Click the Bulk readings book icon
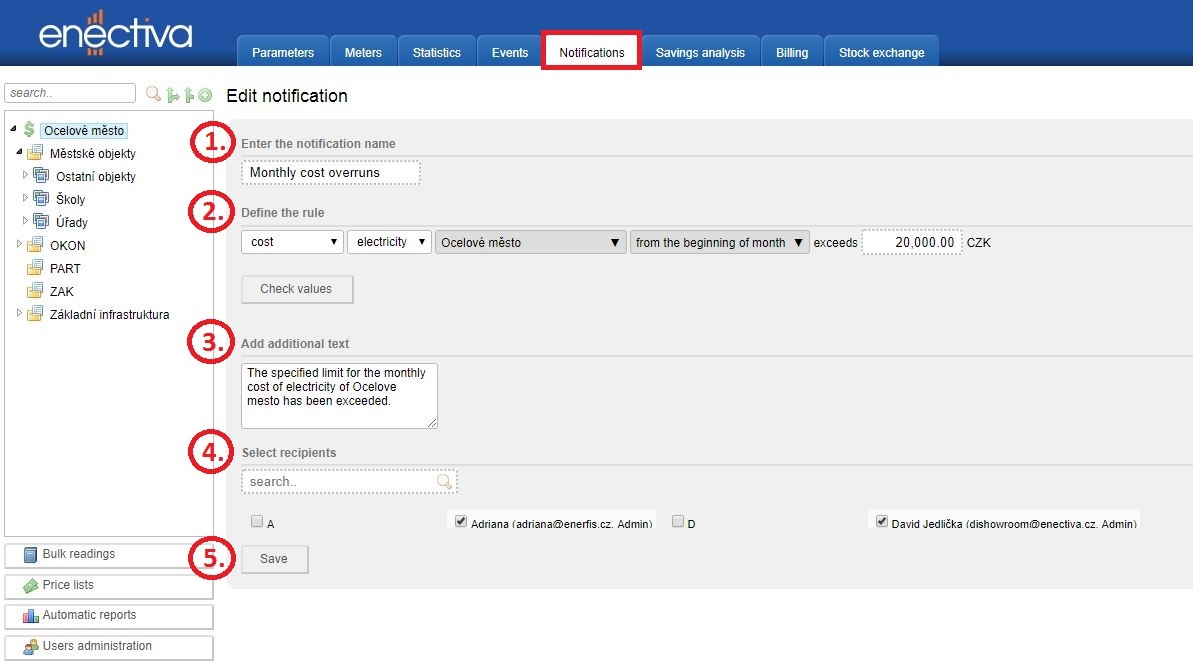The height and width of the screenshot is (664, 1193). [x=30, y=555]
